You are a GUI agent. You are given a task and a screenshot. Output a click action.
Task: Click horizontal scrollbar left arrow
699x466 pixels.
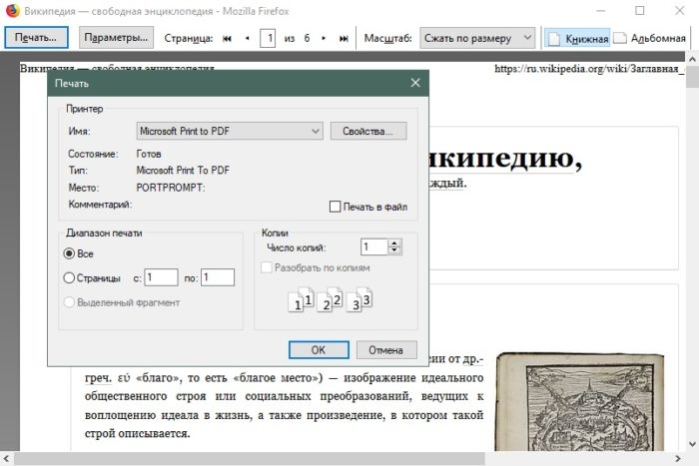6,459
